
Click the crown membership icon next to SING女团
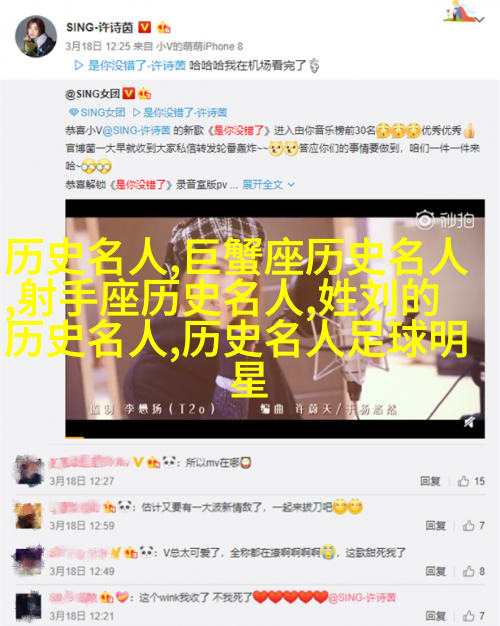pos(144,94)
